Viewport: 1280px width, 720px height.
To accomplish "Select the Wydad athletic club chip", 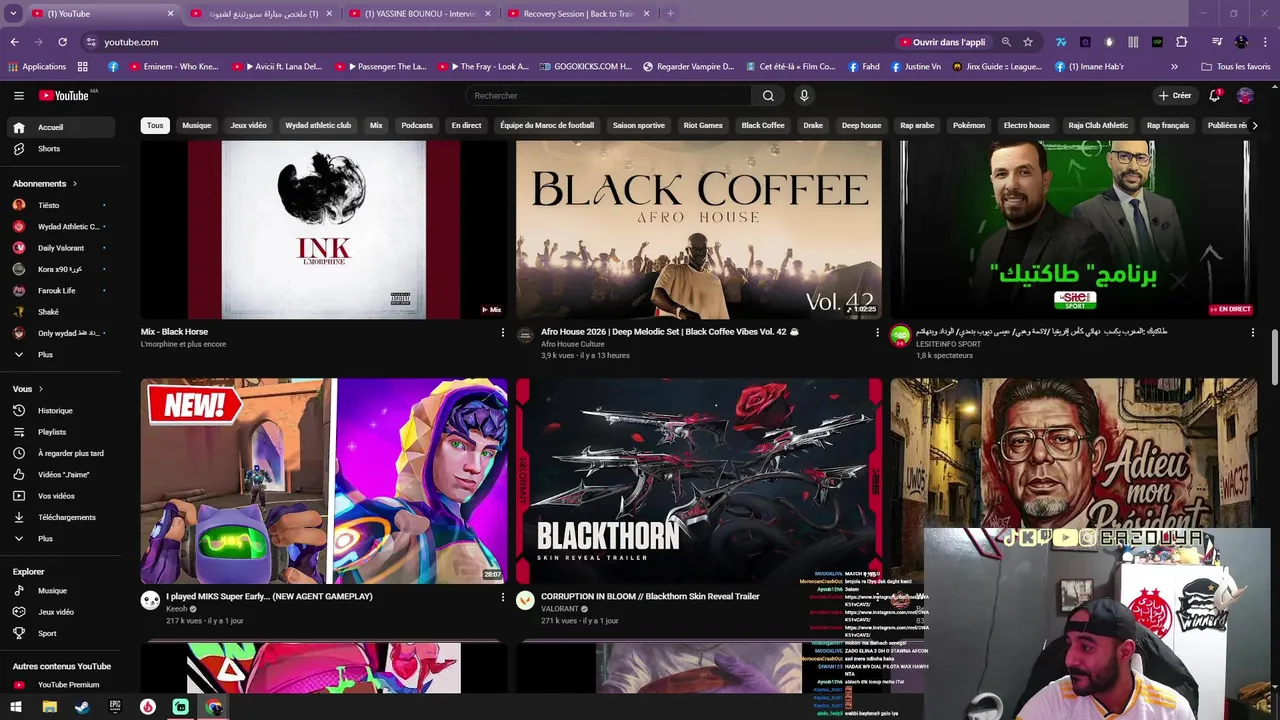I will pyautogui.click(x=318, y=126).
